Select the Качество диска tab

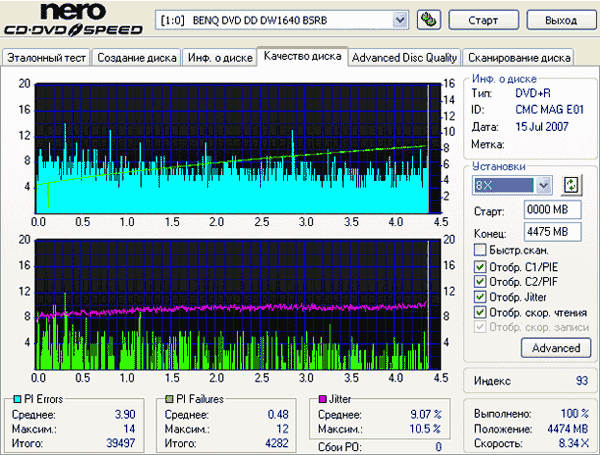(302, 56)
